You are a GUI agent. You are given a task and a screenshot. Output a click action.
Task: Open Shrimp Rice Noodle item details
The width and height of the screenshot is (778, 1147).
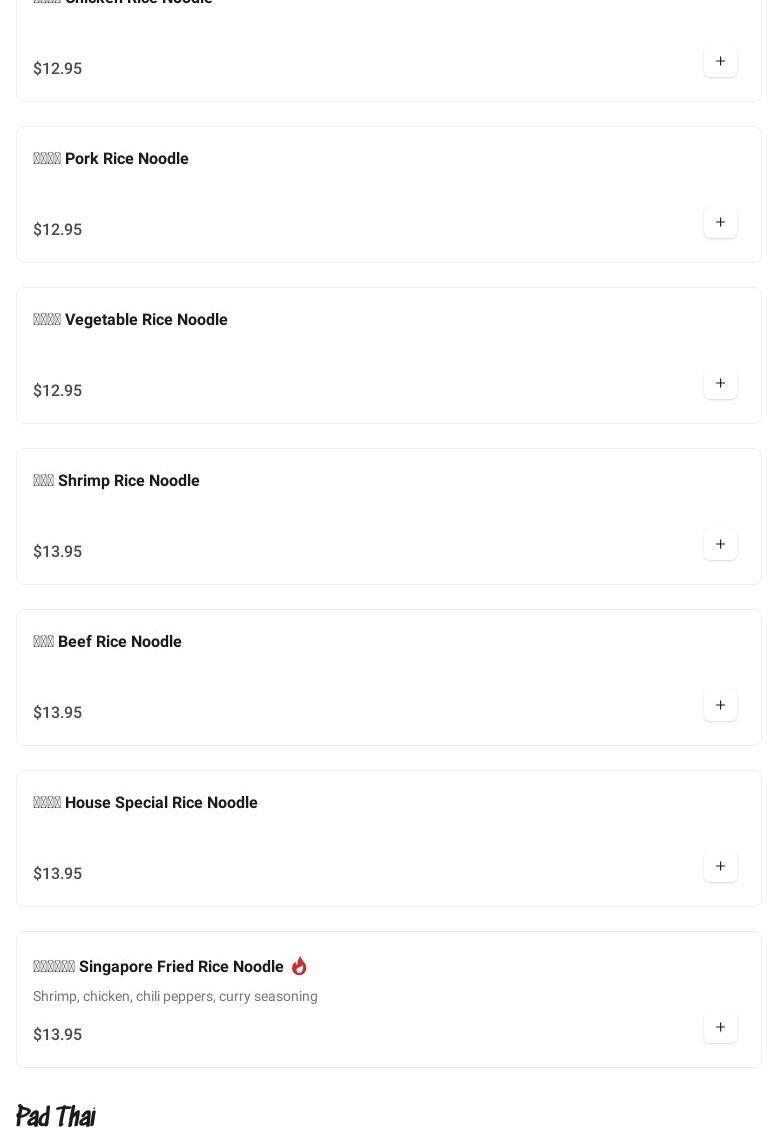click(116, 481)
